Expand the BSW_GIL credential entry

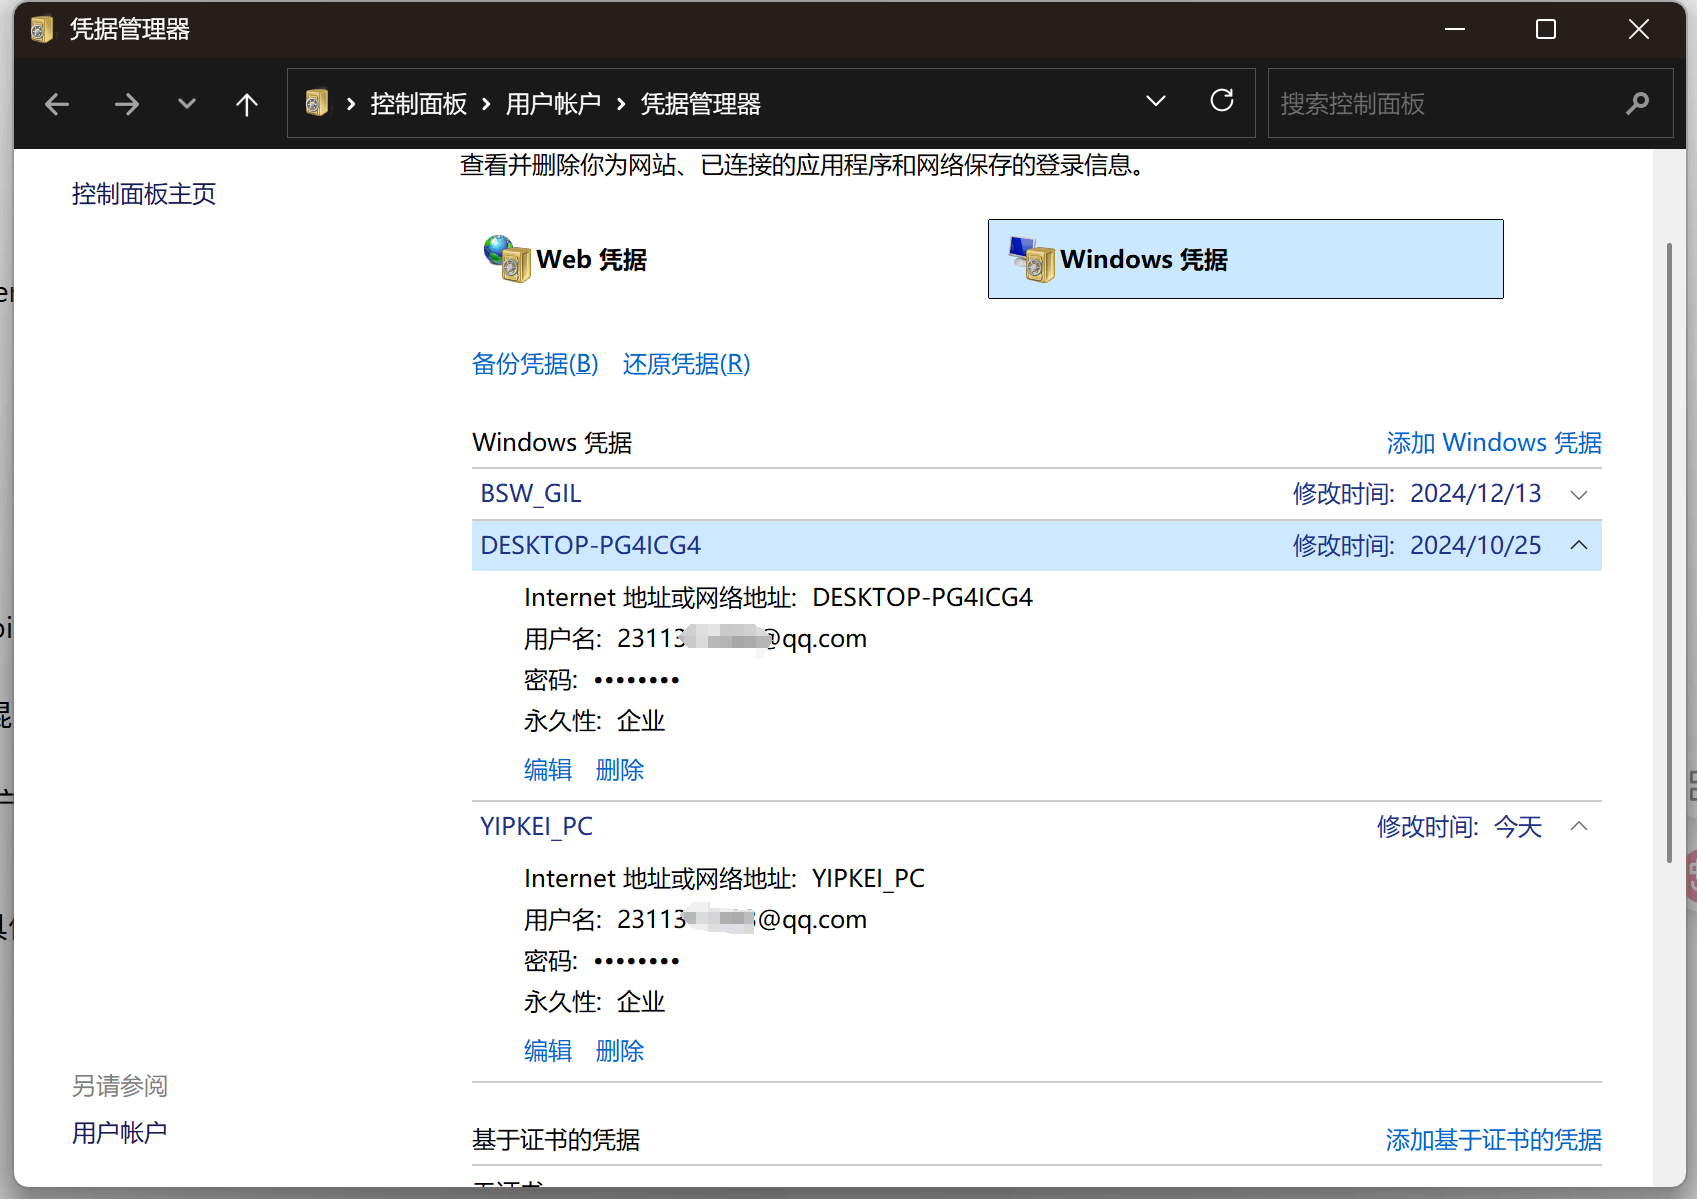pyautogui.click(x=1578, y=493)
